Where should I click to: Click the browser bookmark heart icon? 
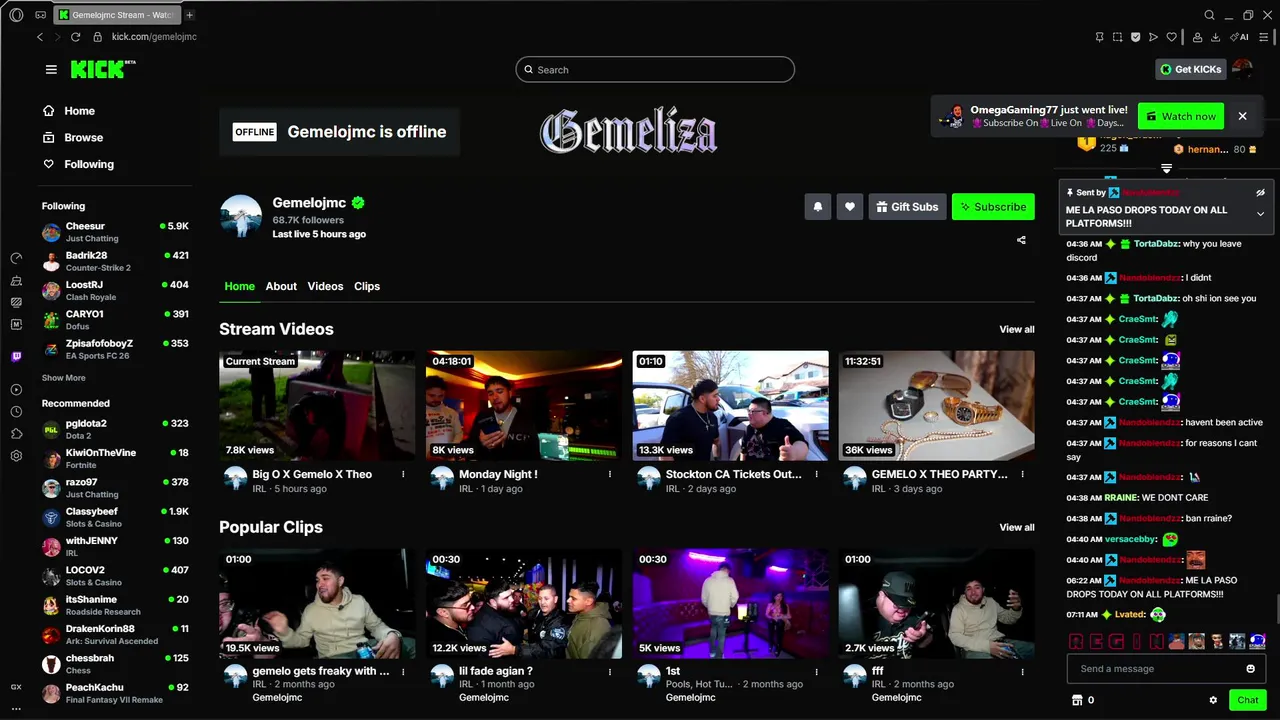[1171, 37]
